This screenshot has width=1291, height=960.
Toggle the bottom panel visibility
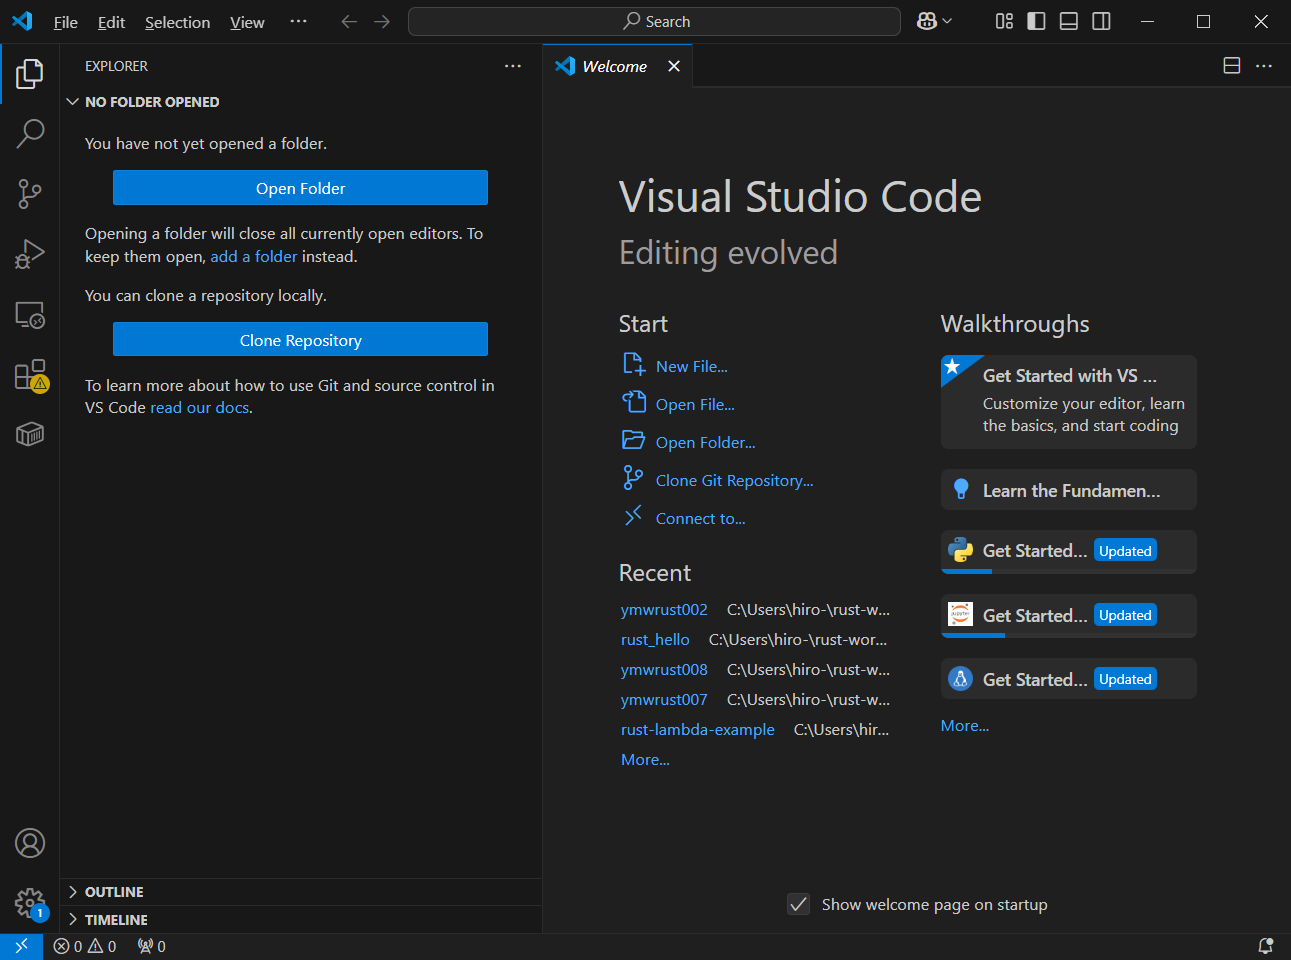pos(1068,21)
